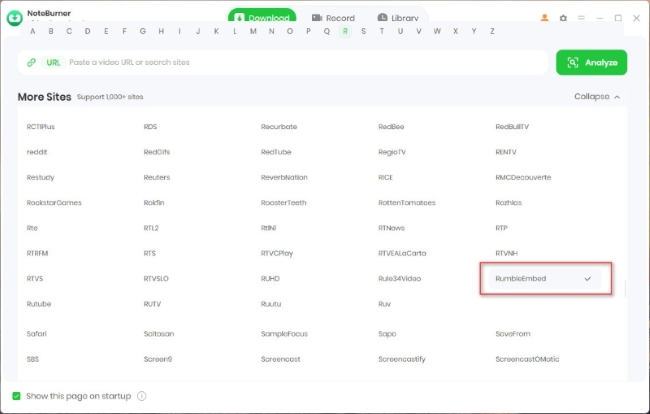The image size is (650, 414).
Task: Open the RDS site
Action: point(150,127)
